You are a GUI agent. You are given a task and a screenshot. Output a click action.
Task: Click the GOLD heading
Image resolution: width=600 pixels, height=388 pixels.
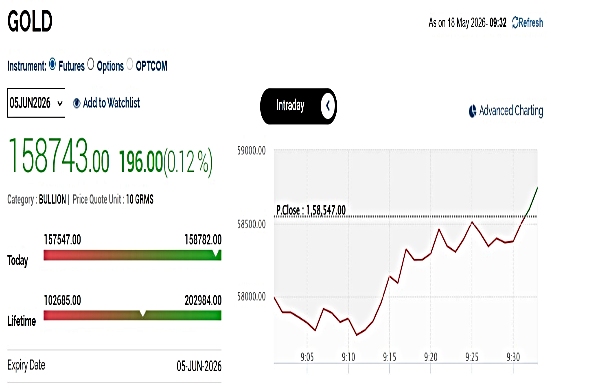(30, 21)
